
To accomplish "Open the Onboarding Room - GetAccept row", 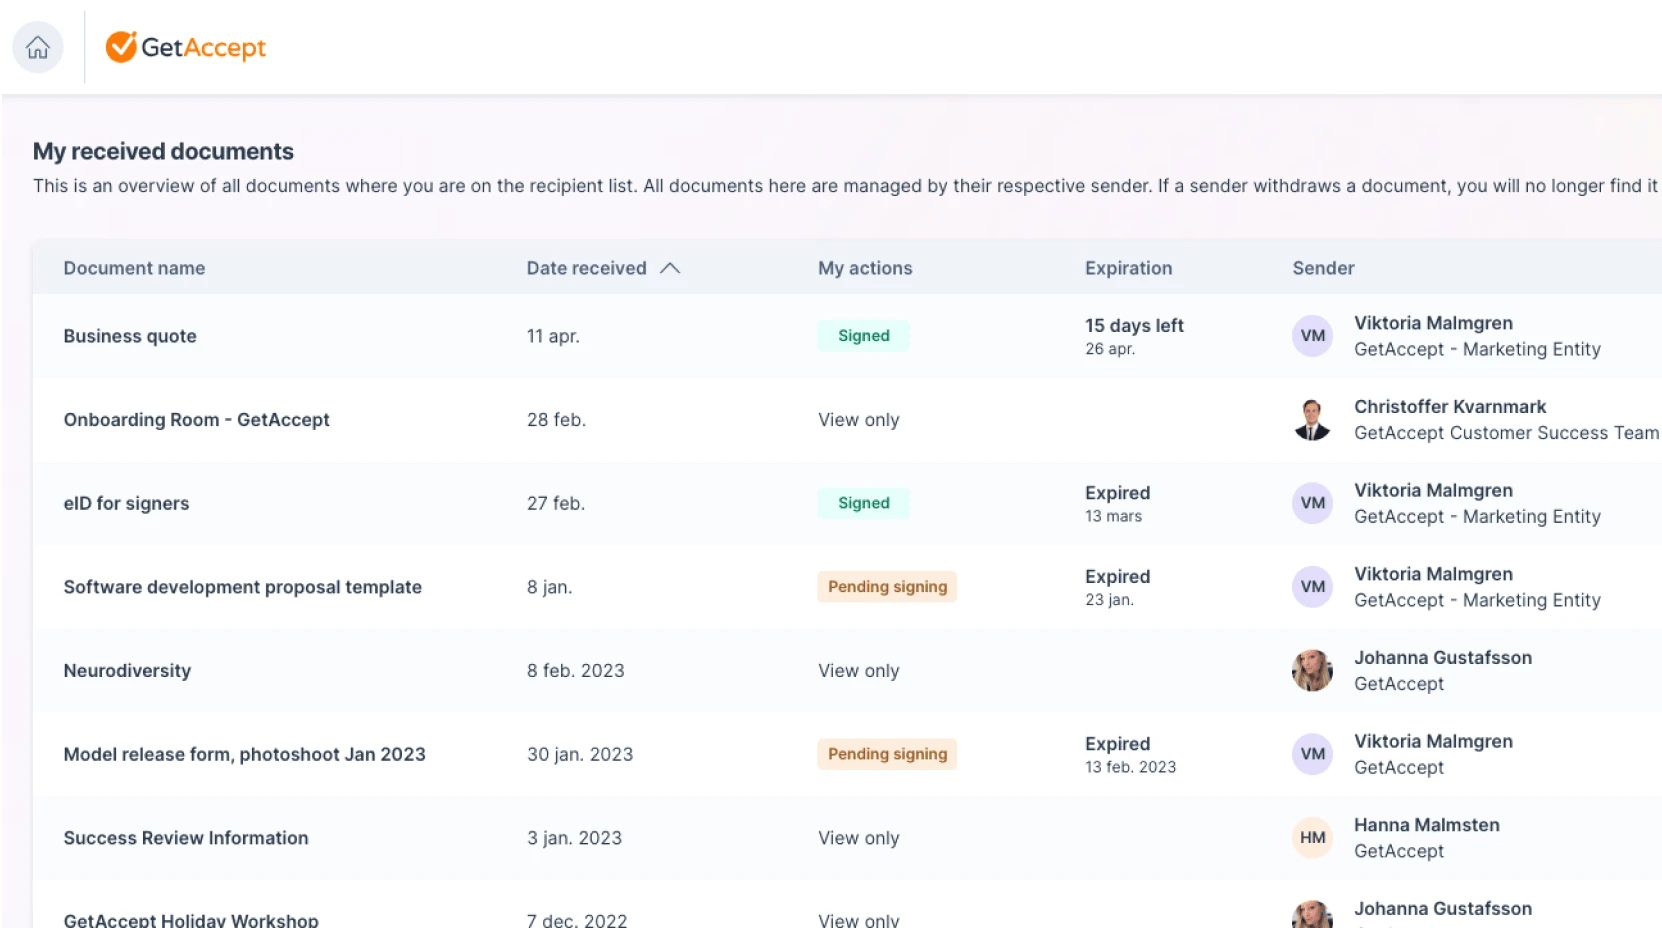I will 196,419.
